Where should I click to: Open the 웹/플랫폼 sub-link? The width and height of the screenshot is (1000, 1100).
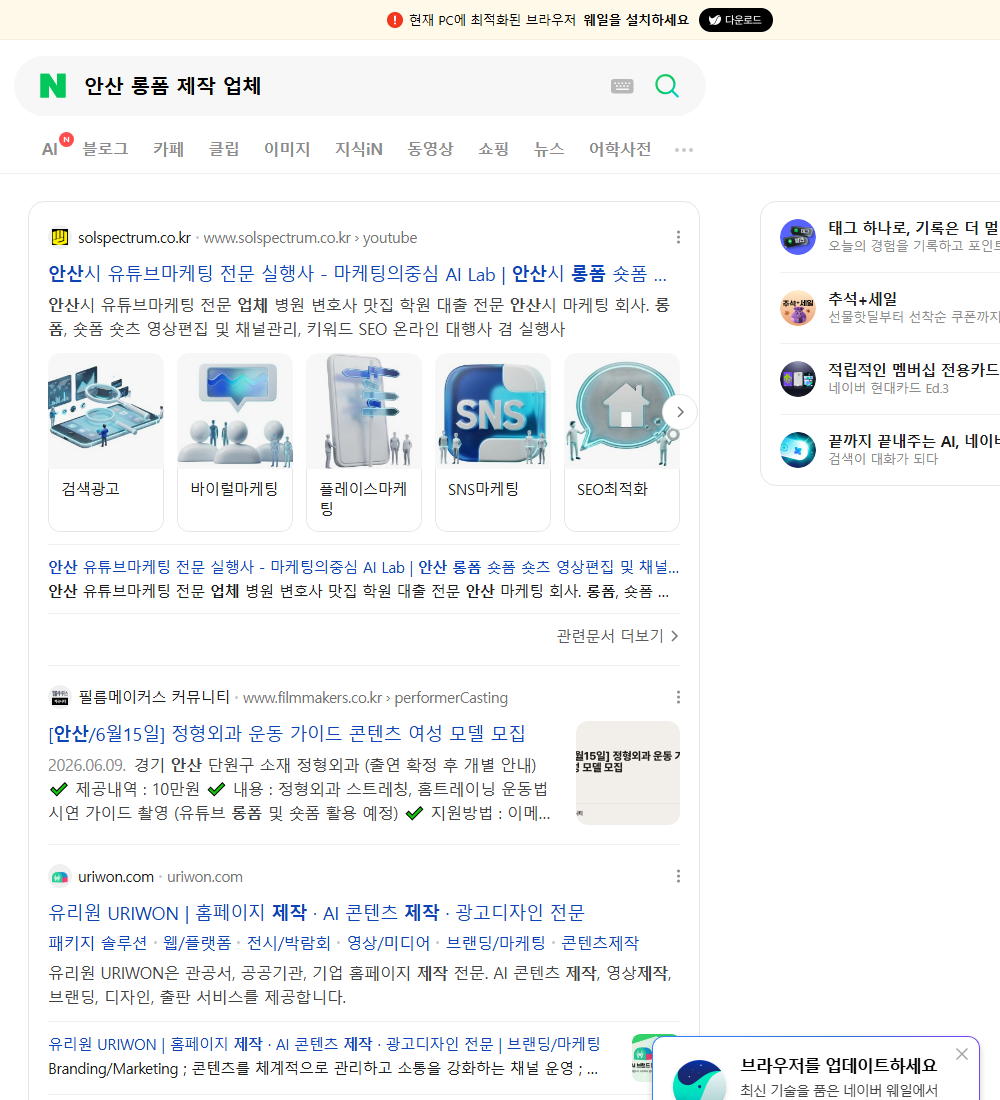click(x=197, y=943)
